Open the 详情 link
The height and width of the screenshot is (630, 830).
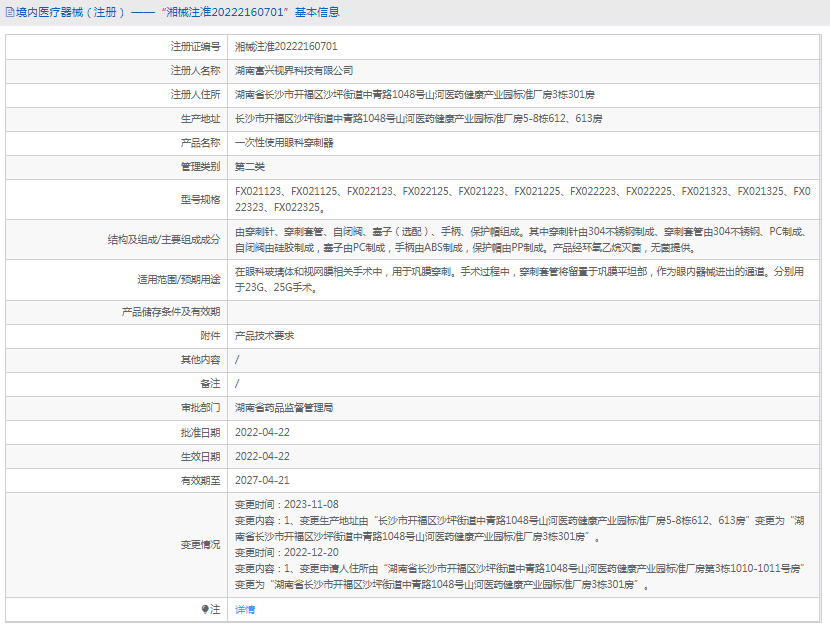[245, 610]
